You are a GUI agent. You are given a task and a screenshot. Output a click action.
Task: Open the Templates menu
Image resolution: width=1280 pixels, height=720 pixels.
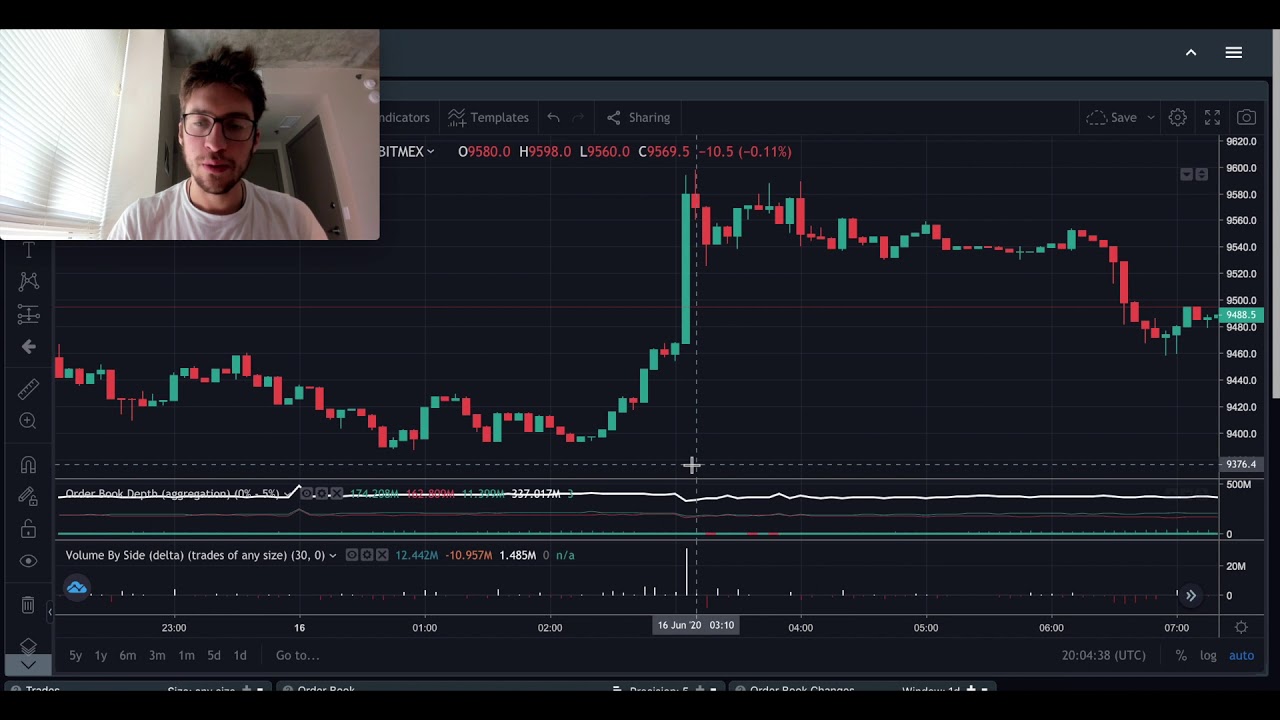tap(488, 117)
